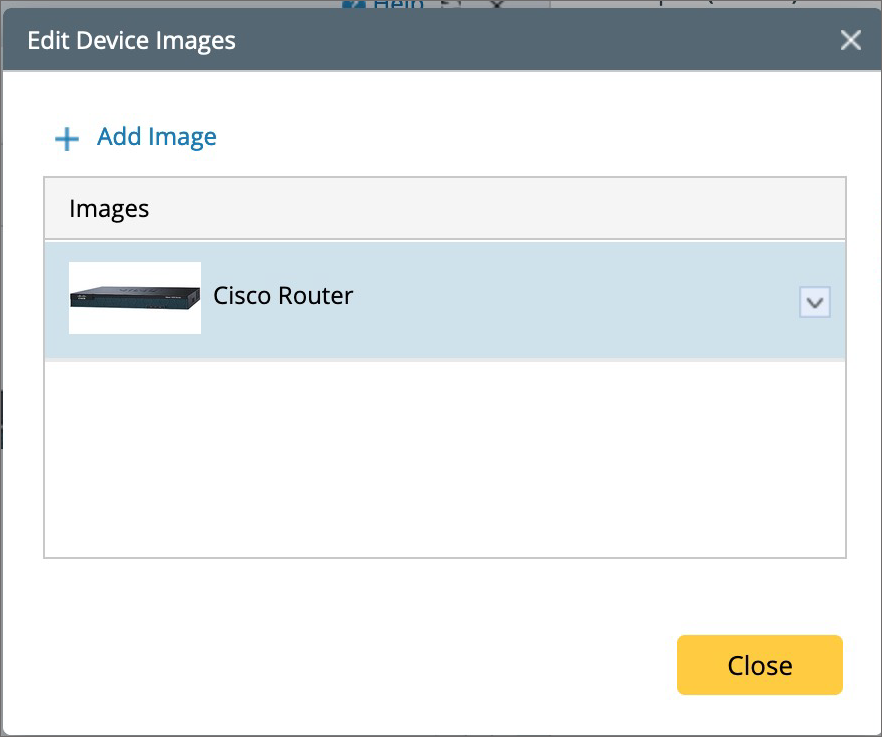Click the Help icon behind the dialog

tap(352, 5)
